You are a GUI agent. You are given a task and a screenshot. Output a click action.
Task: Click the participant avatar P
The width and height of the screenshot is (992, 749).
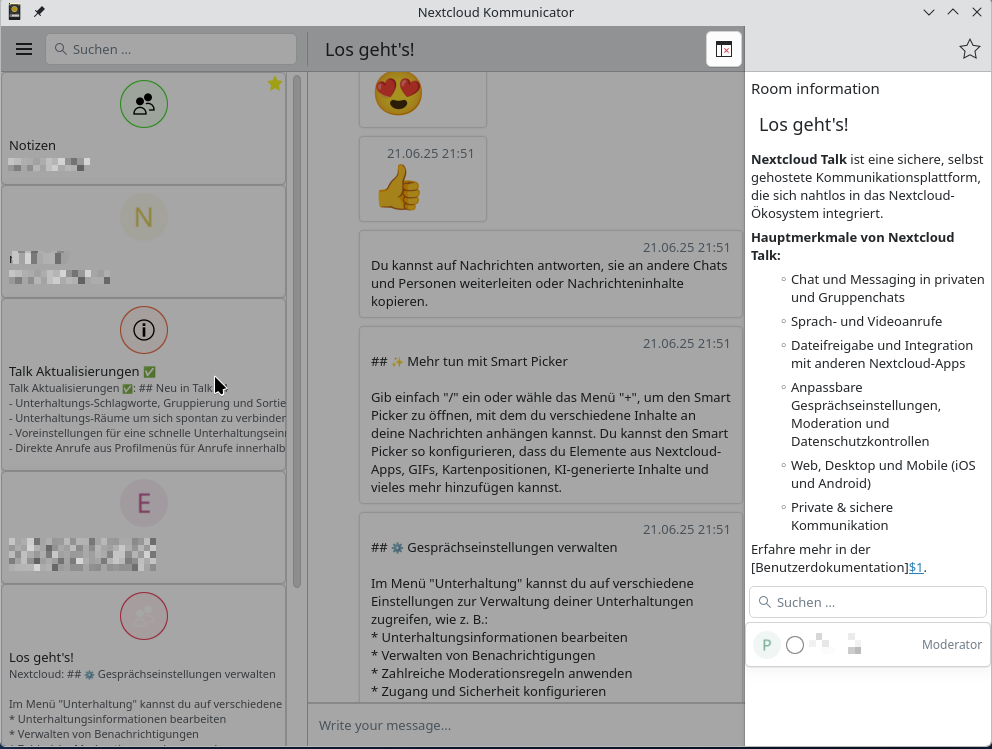coord(767,645)
